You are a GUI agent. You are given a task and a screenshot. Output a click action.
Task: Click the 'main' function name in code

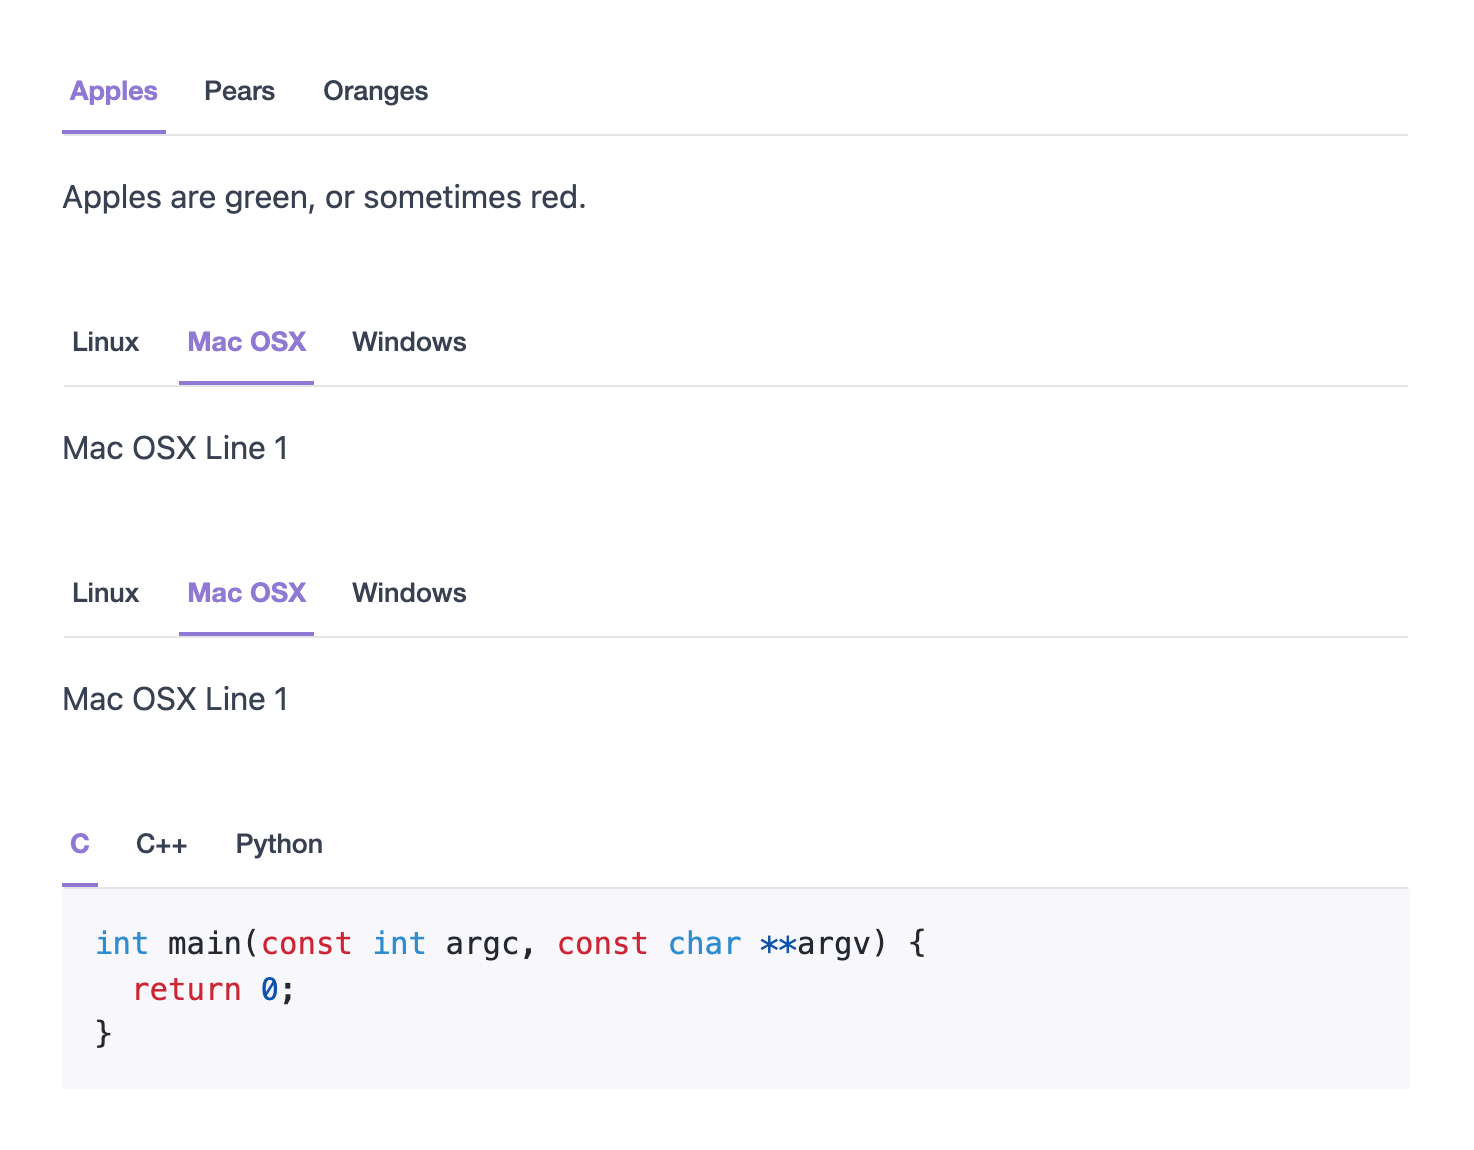pyautogui.click(x=205, y=943)
